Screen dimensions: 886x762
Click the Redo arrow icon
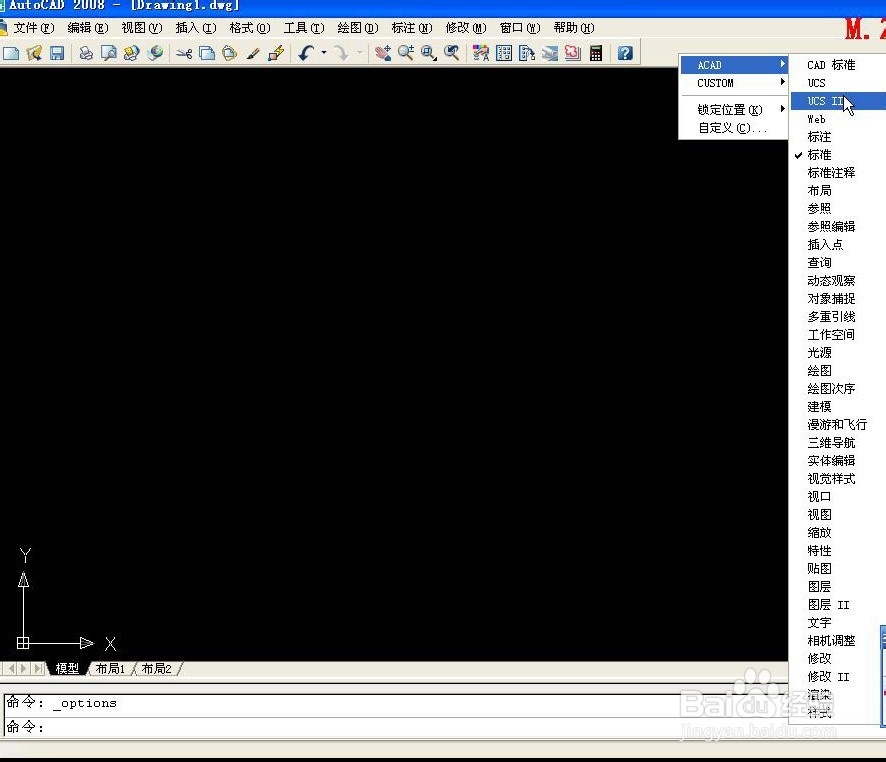pos(341,54)
